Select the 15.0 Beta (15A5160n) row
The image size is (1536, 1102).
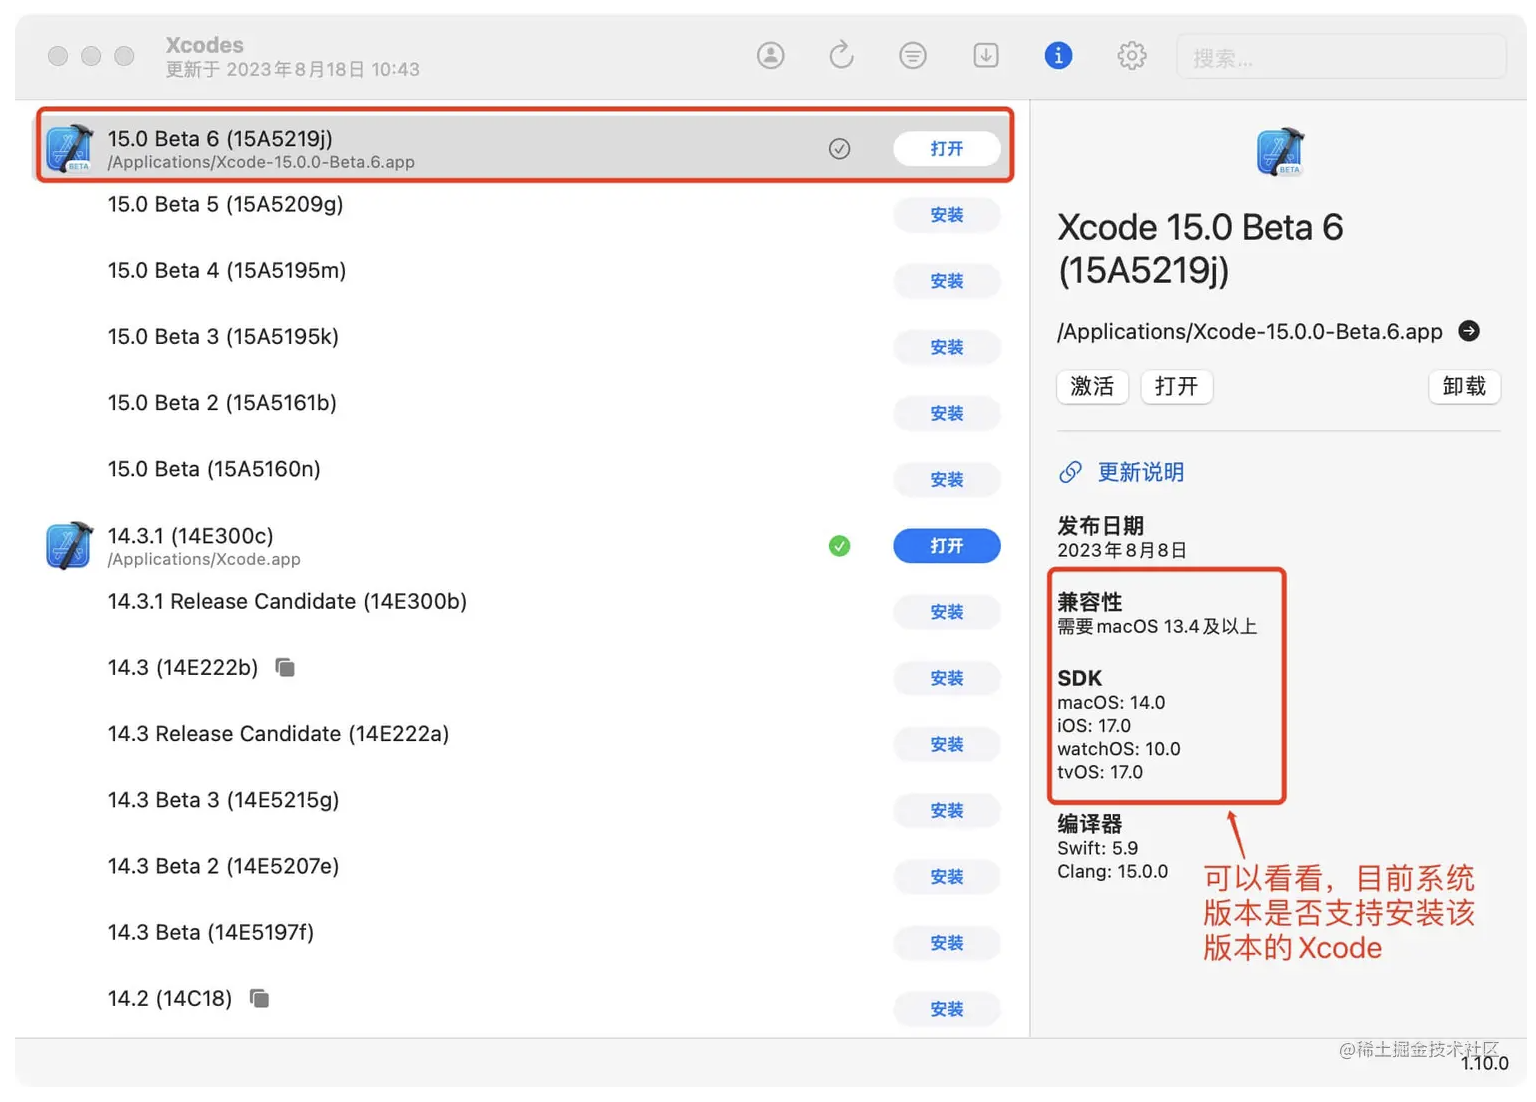point(524,479)
